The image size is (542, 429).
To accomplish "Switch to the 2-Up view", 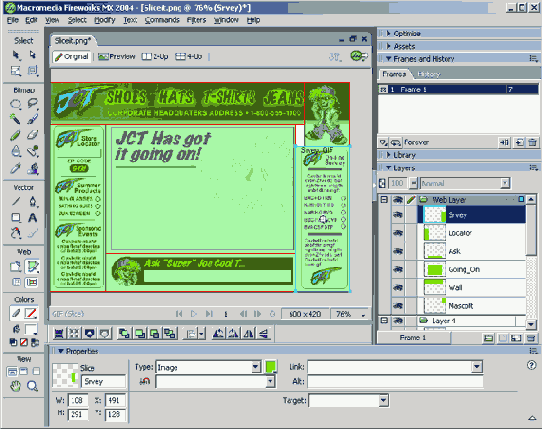I will [x=155, y=56].
